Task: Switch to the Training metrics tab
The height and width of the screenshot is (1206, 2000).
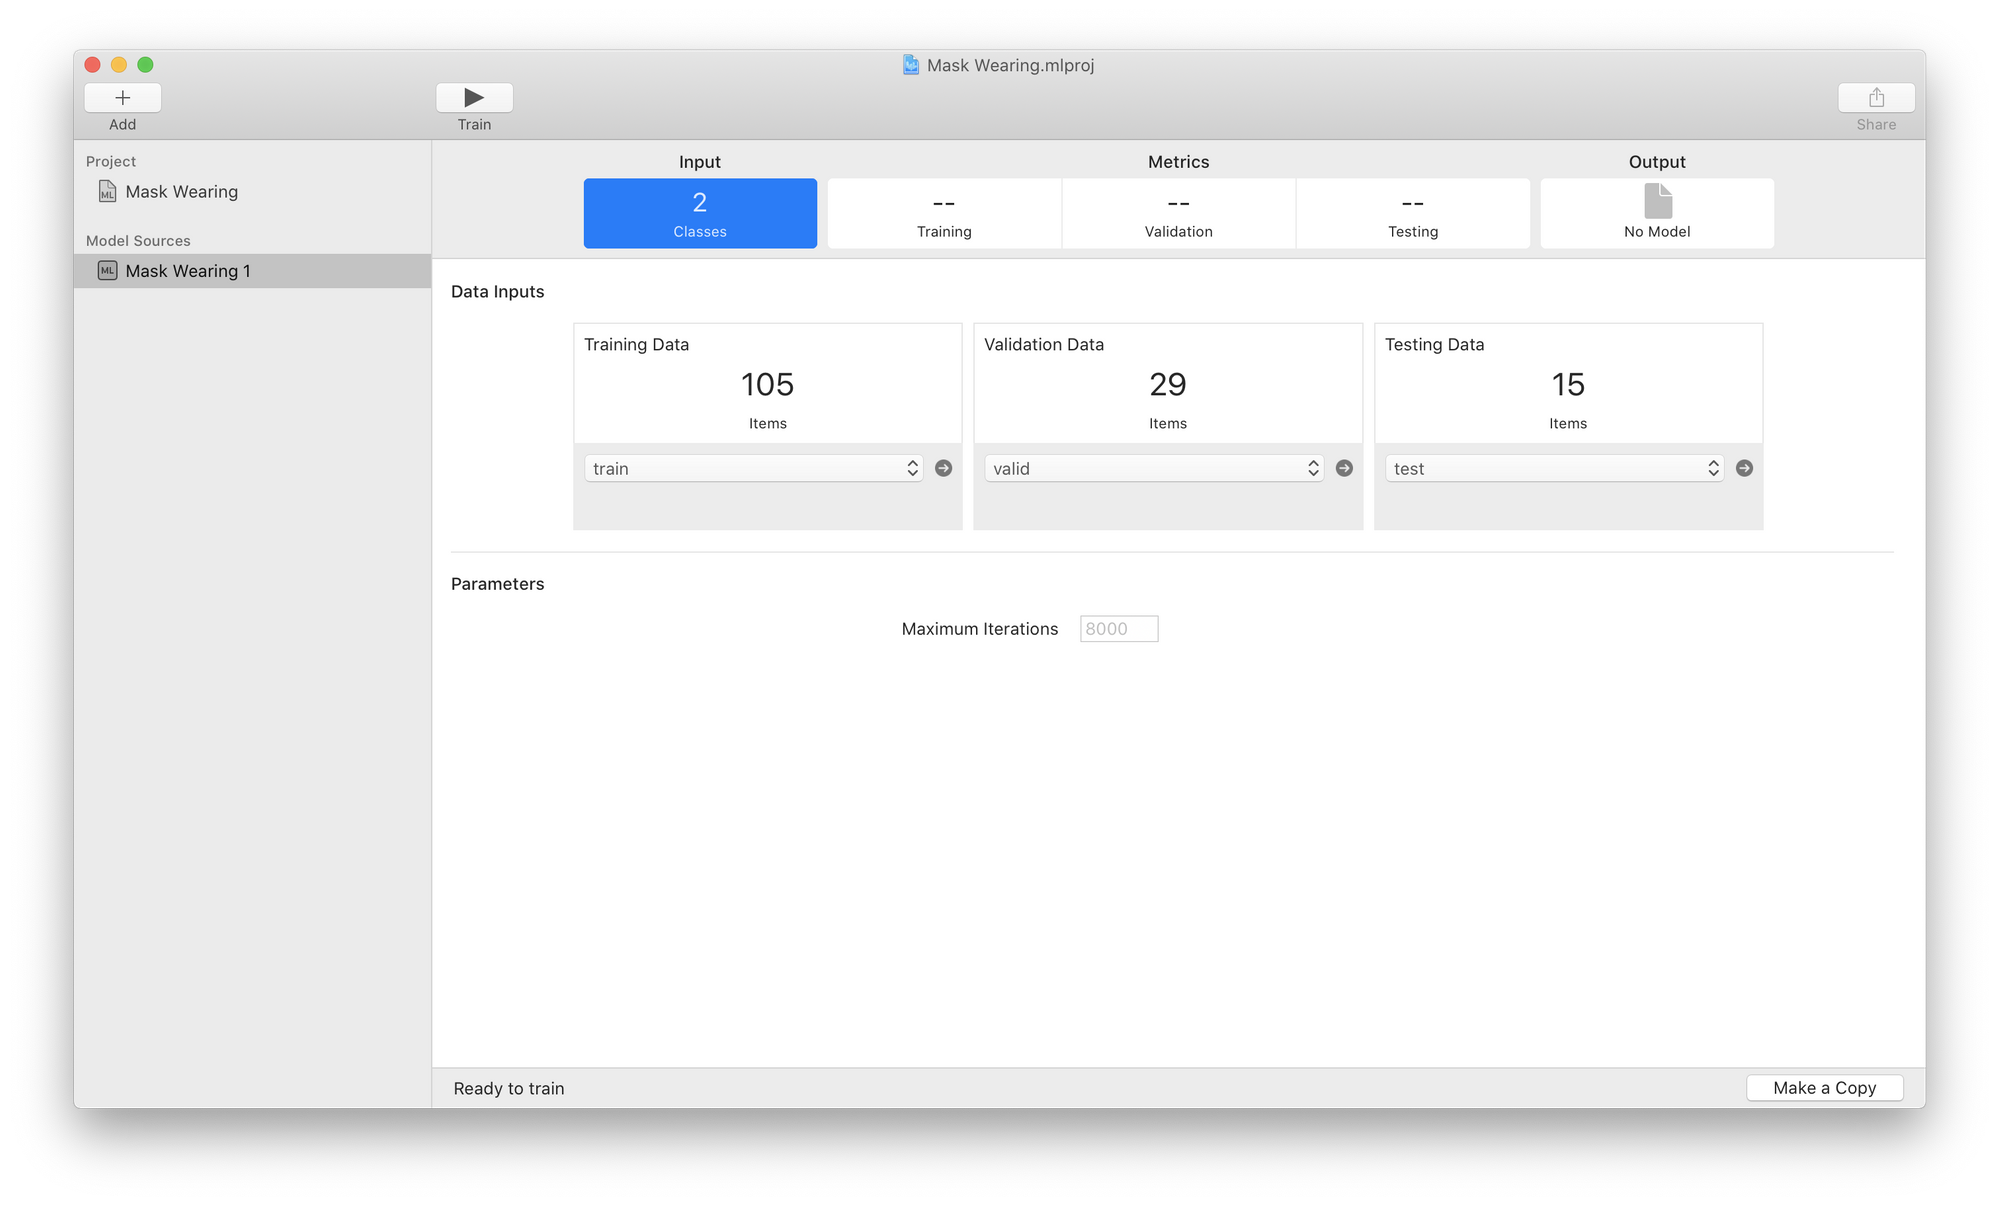Action: 944,213
